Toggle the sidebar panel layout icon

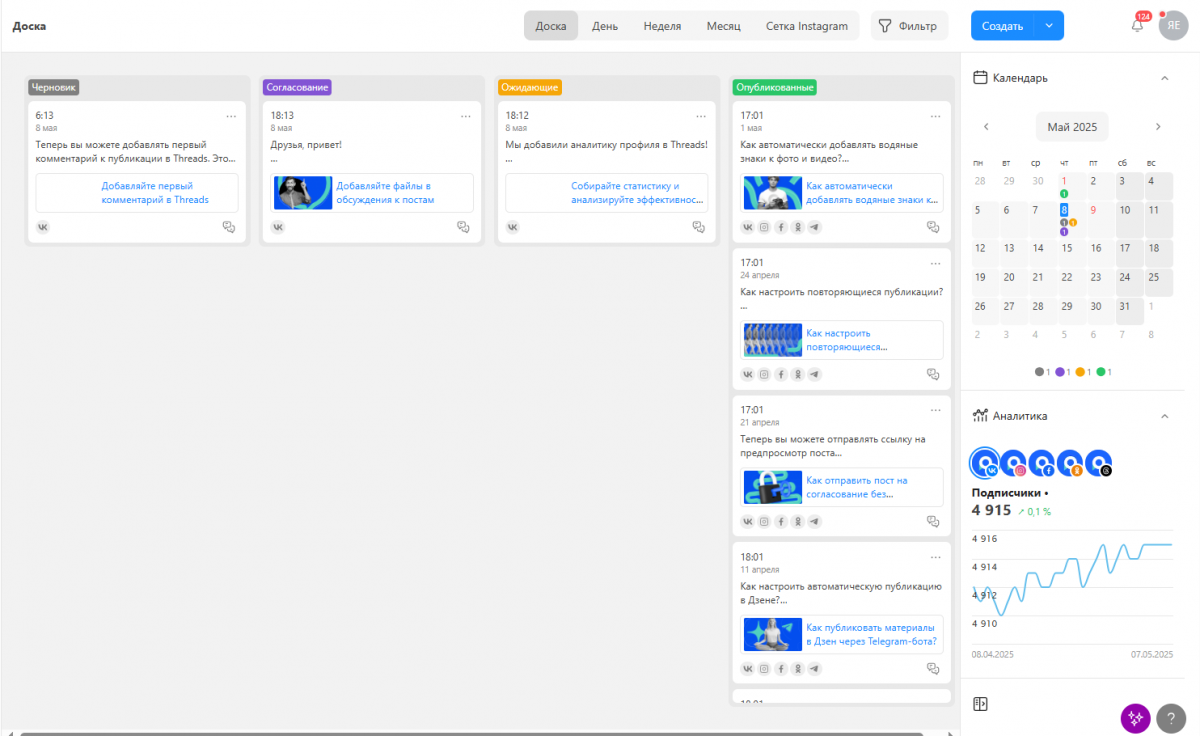click(x=980, y=704)
